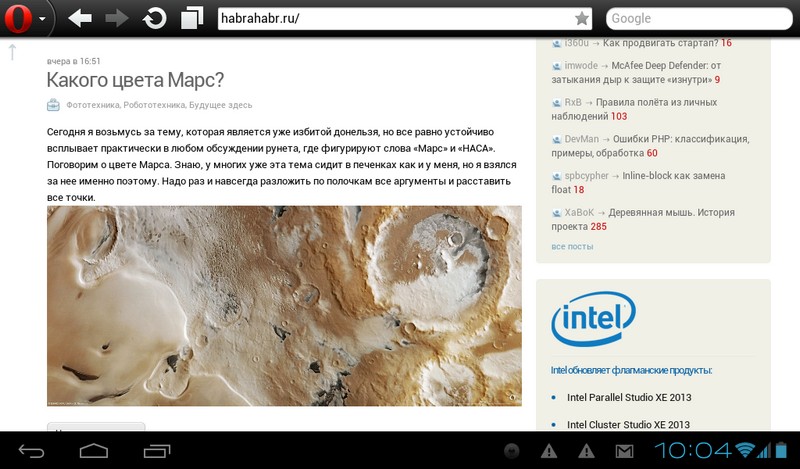Go back with the browser back arrow
The height and width of the screenshot is (469, 800).
tap(80, 18)
